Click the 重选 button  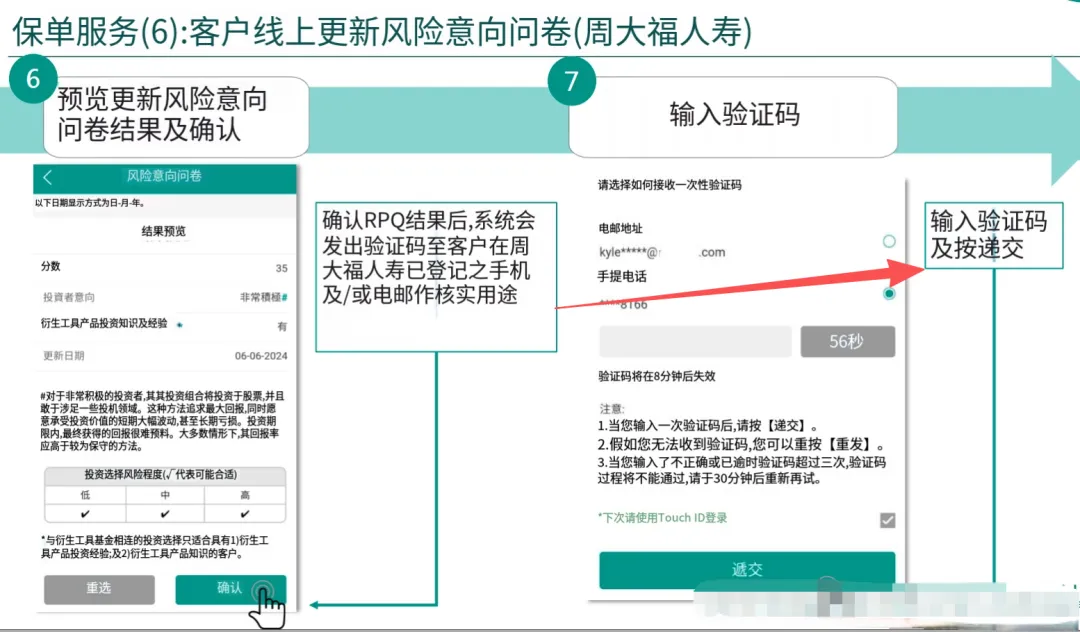pos(99,589)
